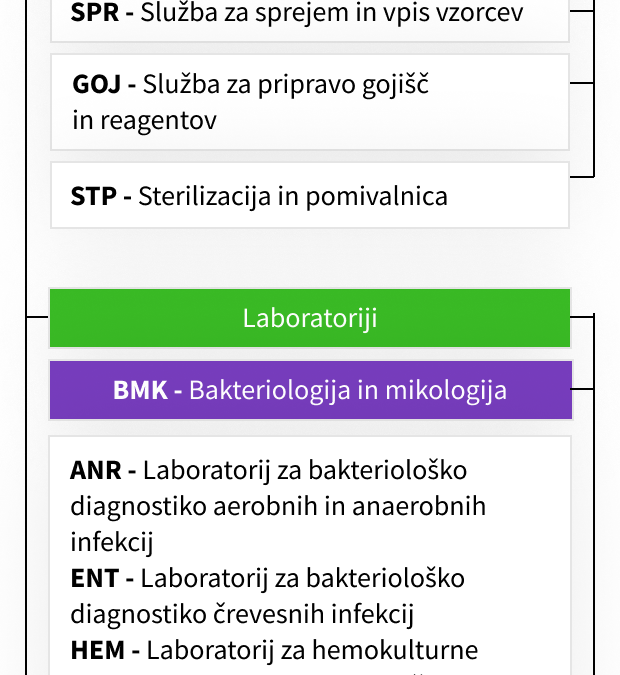
Task: Click the green Laboratoriji header
Action: (310, 318)
